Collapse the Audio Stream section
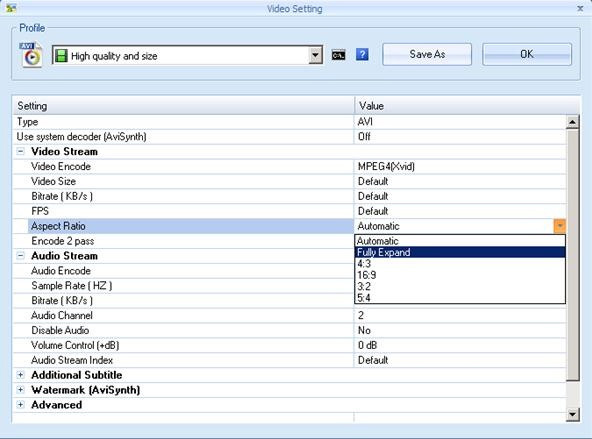The image size is (592, 439). 21,256
